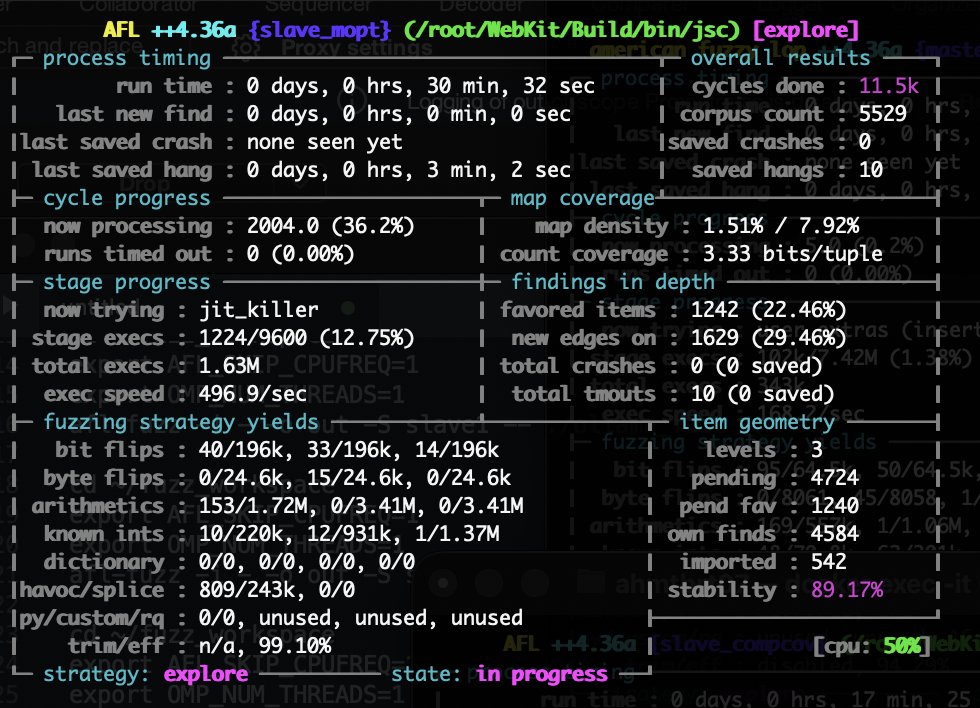This screenshot has width=980, height=708.
Task: Click the 'process timing' section header
Action: click(127, 57)
